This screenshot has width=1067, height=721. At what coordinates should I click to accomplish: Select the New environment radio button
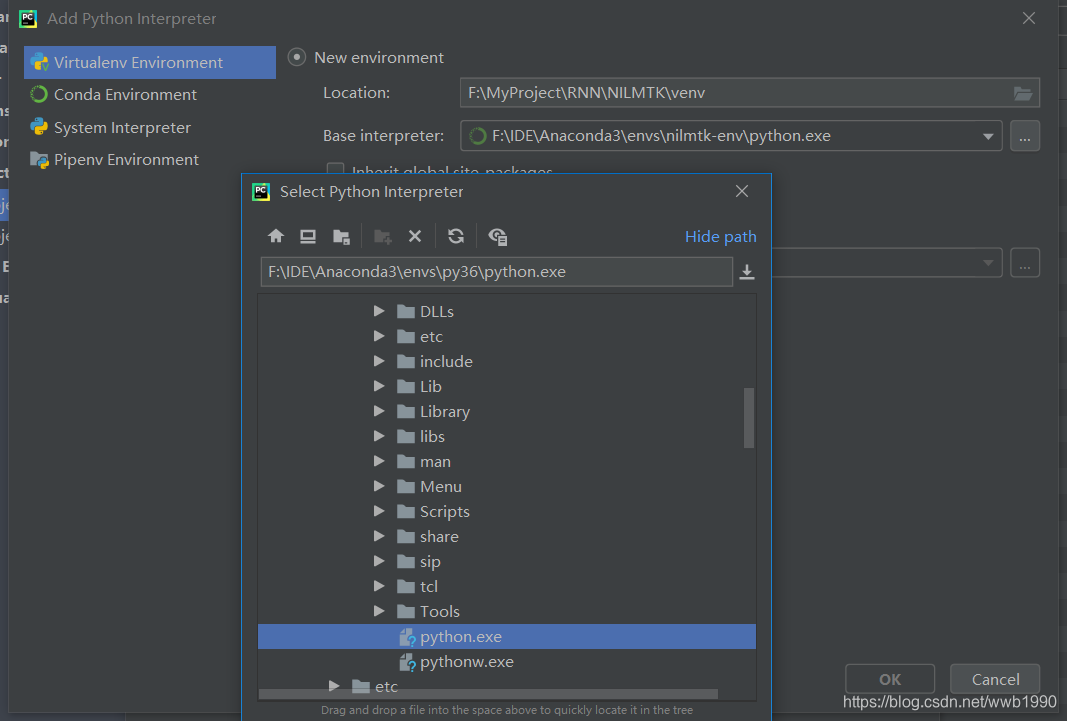tap(297, 57)
